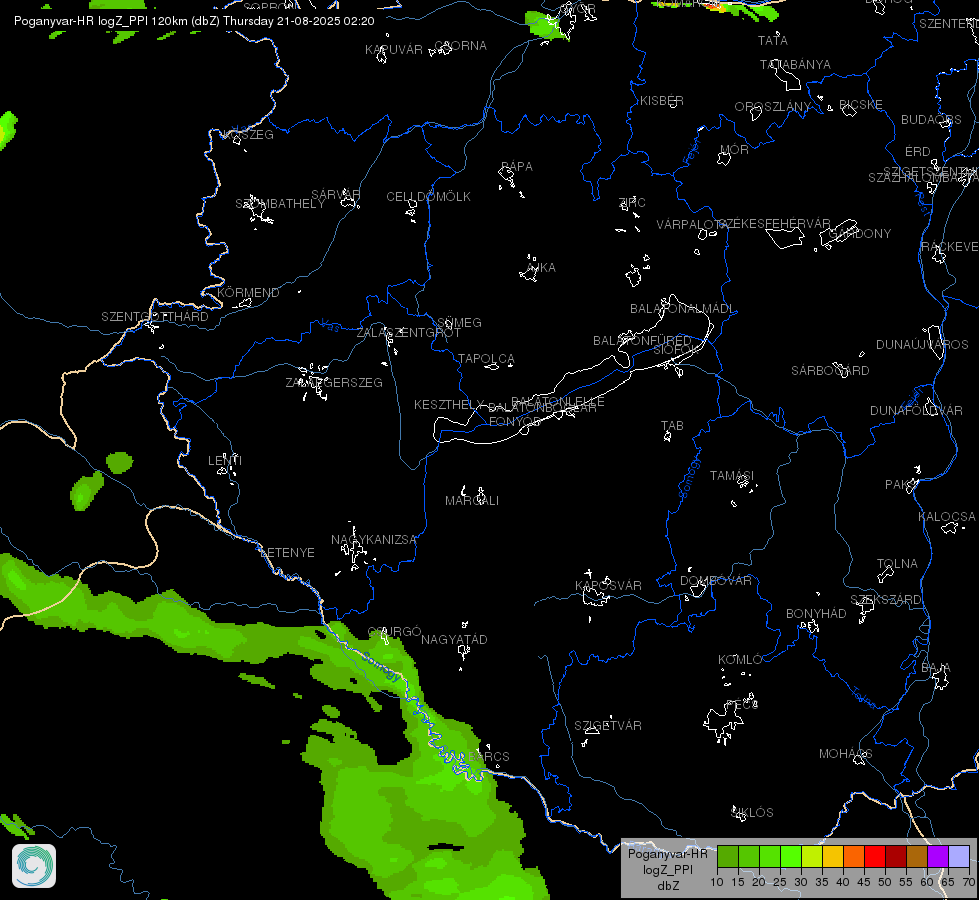
Task: Choose the 60-65 dBZ purple legend swatch
Action: [938, 857]
